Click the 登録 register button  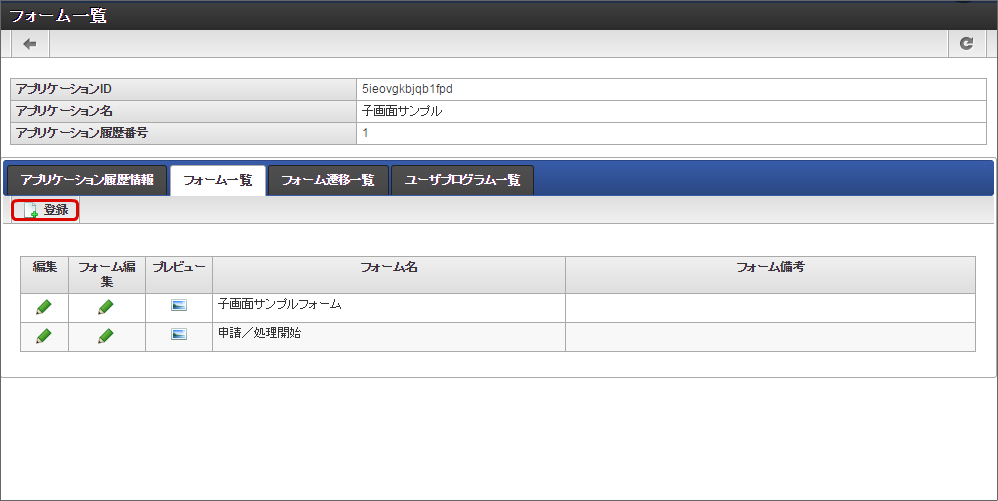[x=46, y=210]
